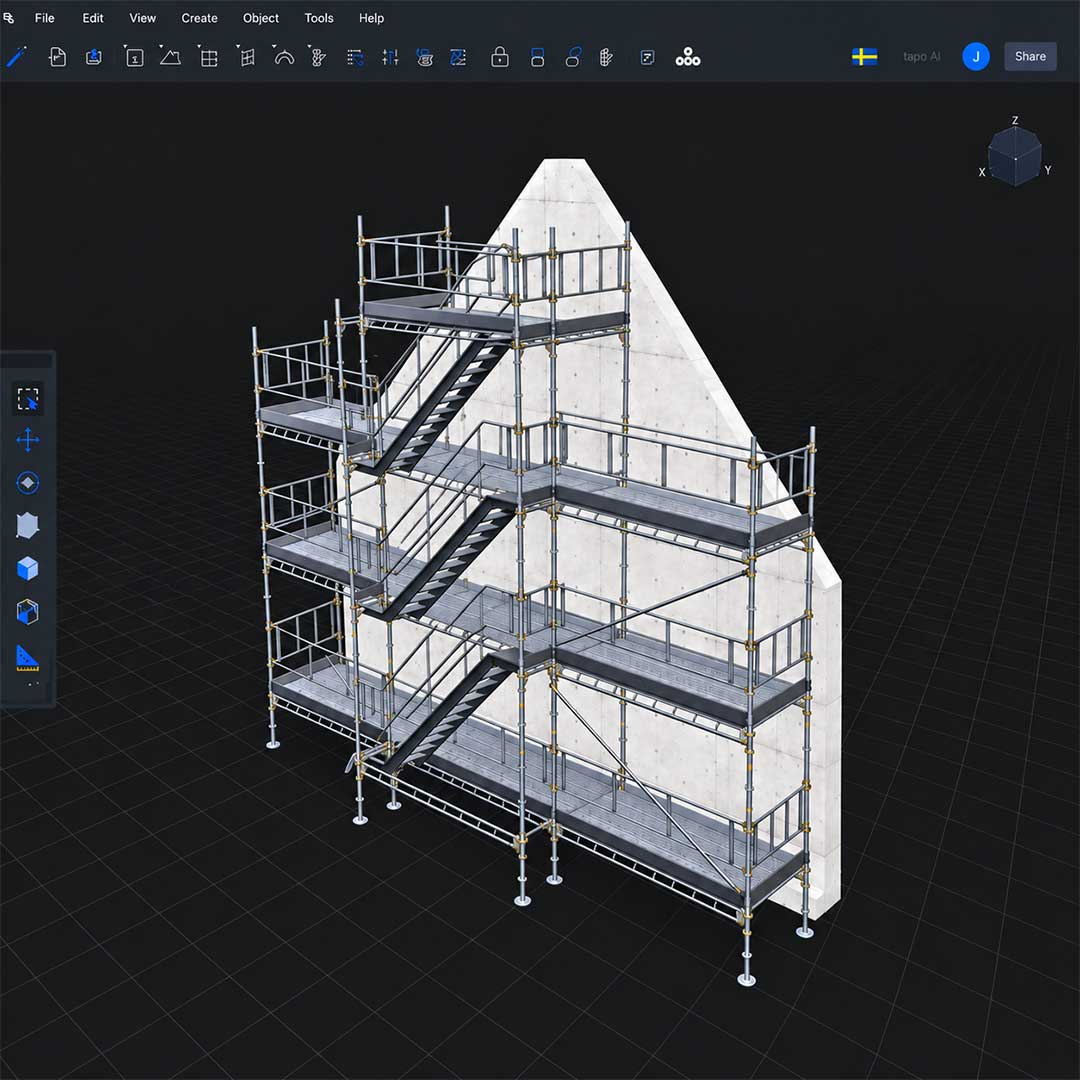The height and width of the screenshot is (1080, 1080).
Task: Open the Create menu
Action: click(200, 18)
